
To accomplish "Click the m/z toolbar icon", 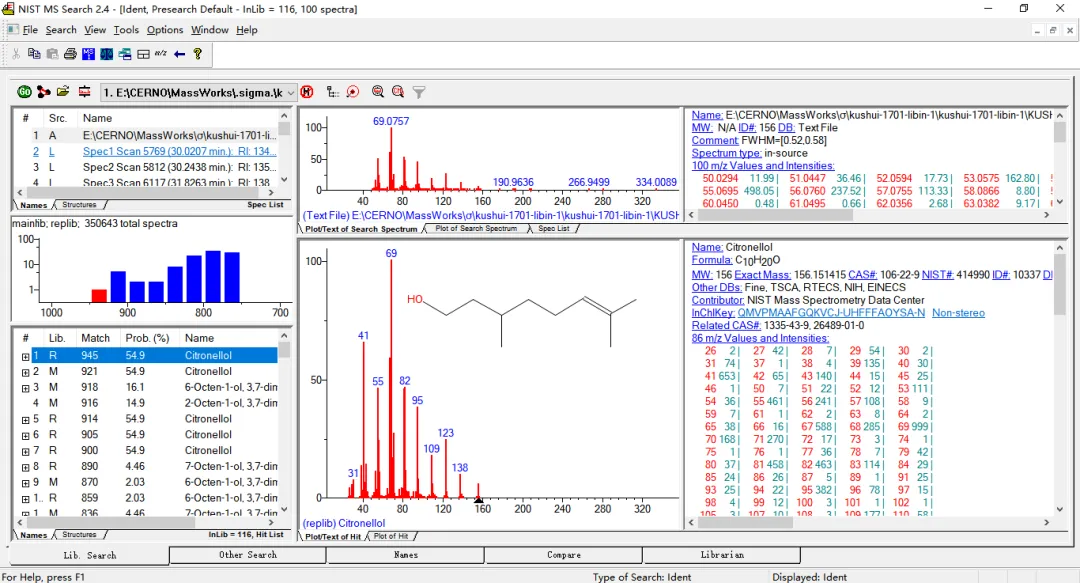I will pos(161,54).
